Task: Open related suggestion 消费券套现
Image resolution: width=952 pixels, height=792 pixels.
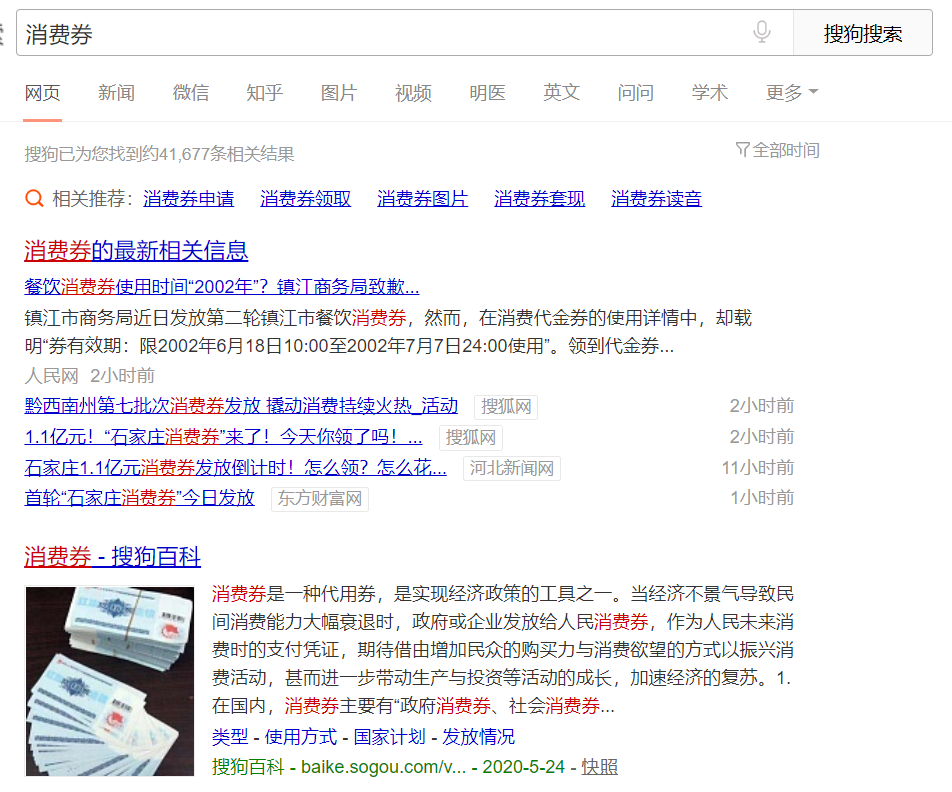Action: click(539, 199)
